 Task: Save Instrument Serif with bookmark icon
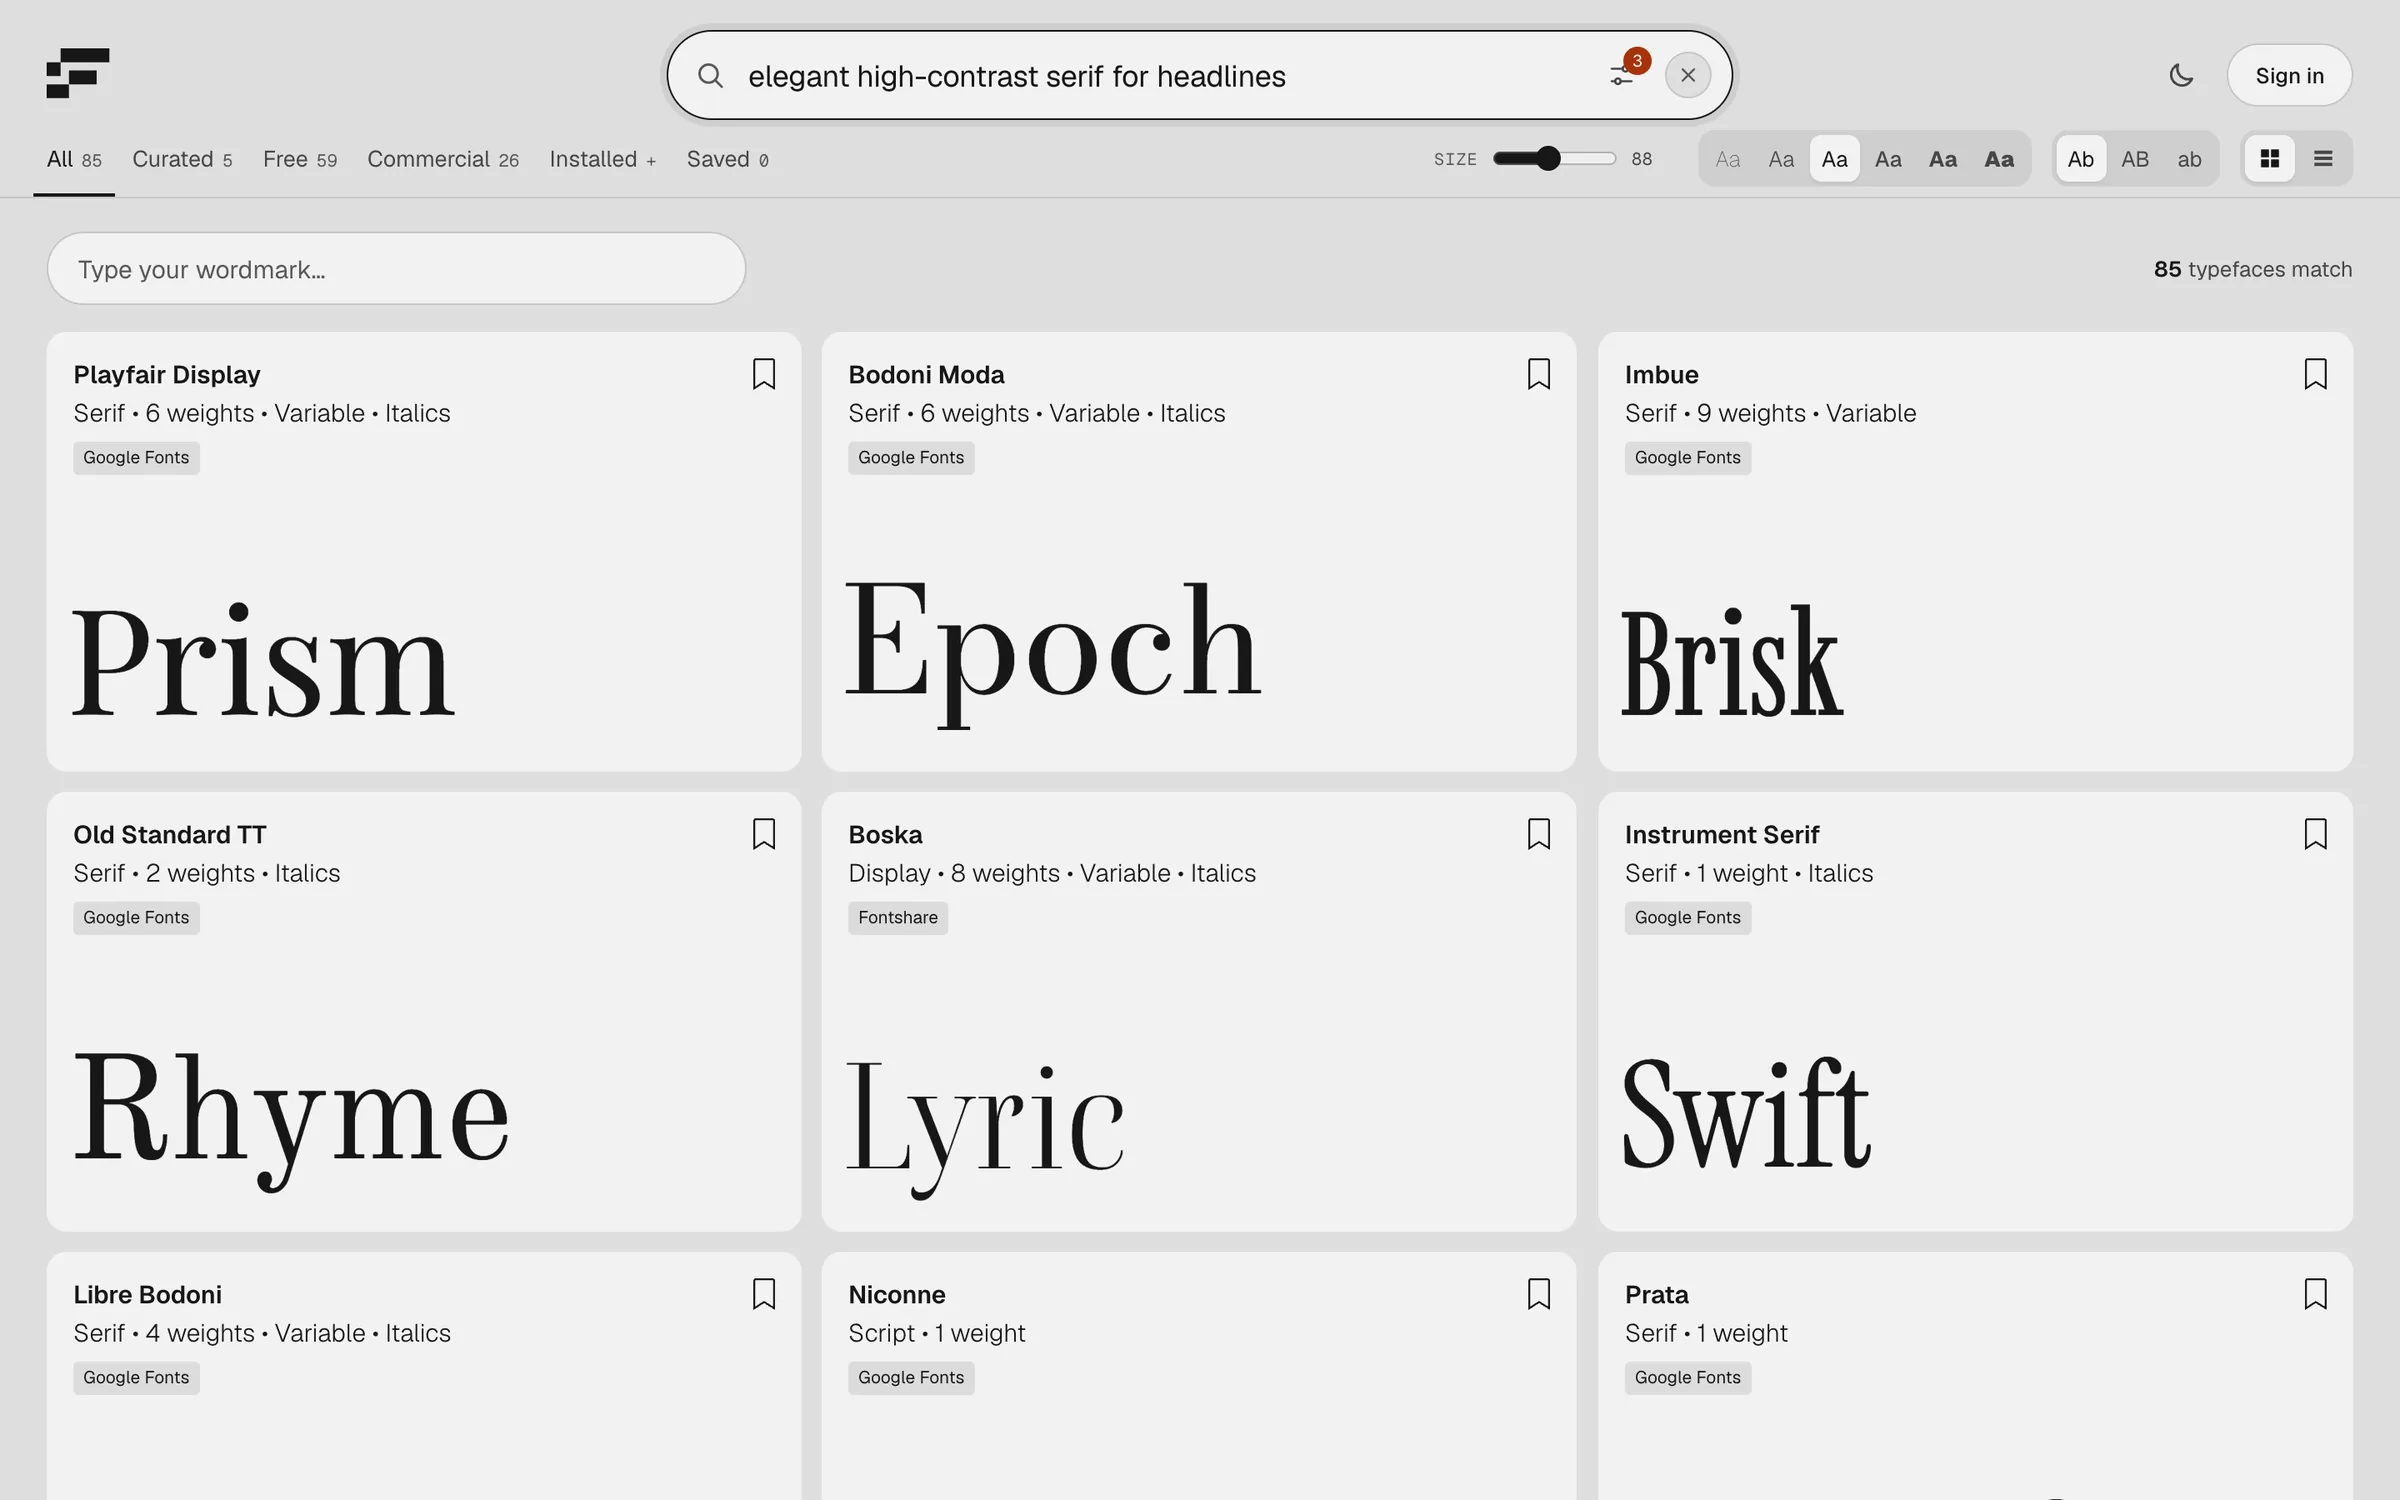[2315, 834]
